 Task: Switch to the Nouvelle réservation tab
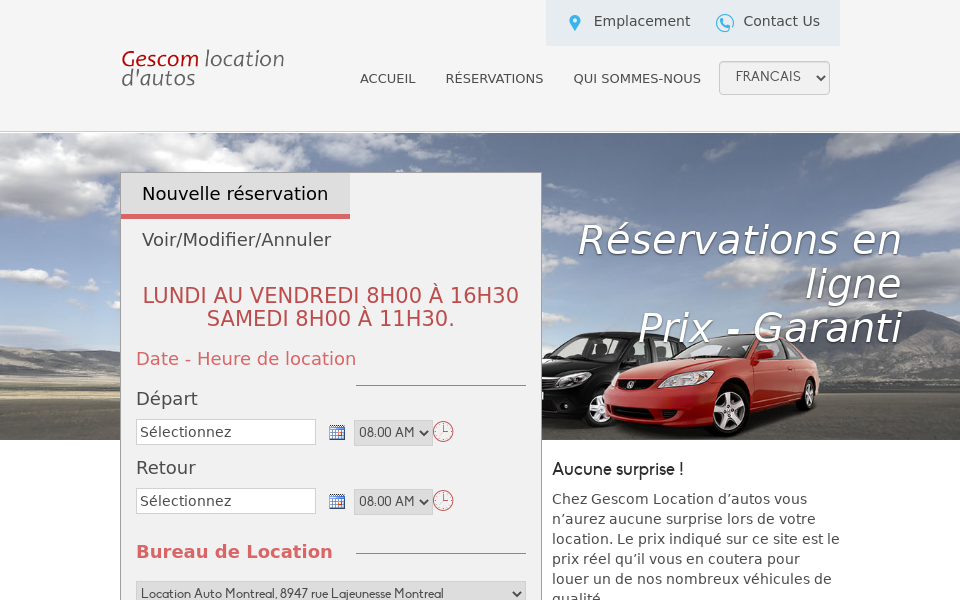235,194
